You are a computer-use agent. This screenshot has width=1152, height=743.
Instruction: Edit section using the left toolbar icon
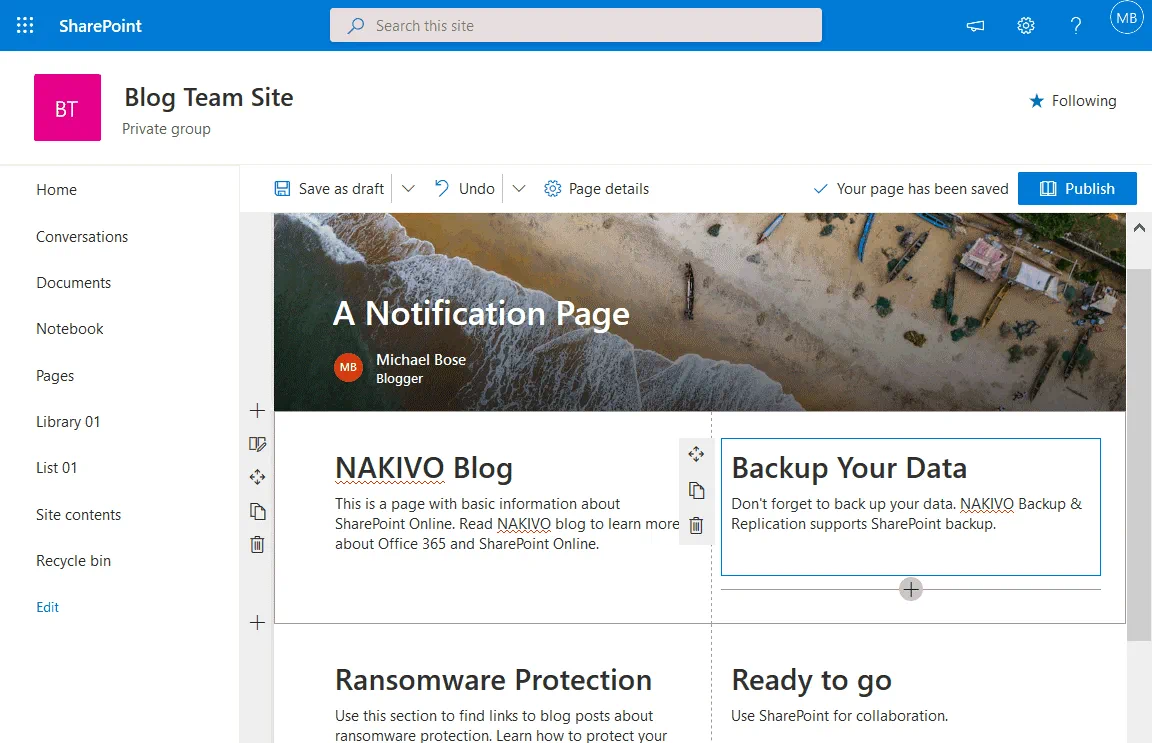[x=257, y=444]
